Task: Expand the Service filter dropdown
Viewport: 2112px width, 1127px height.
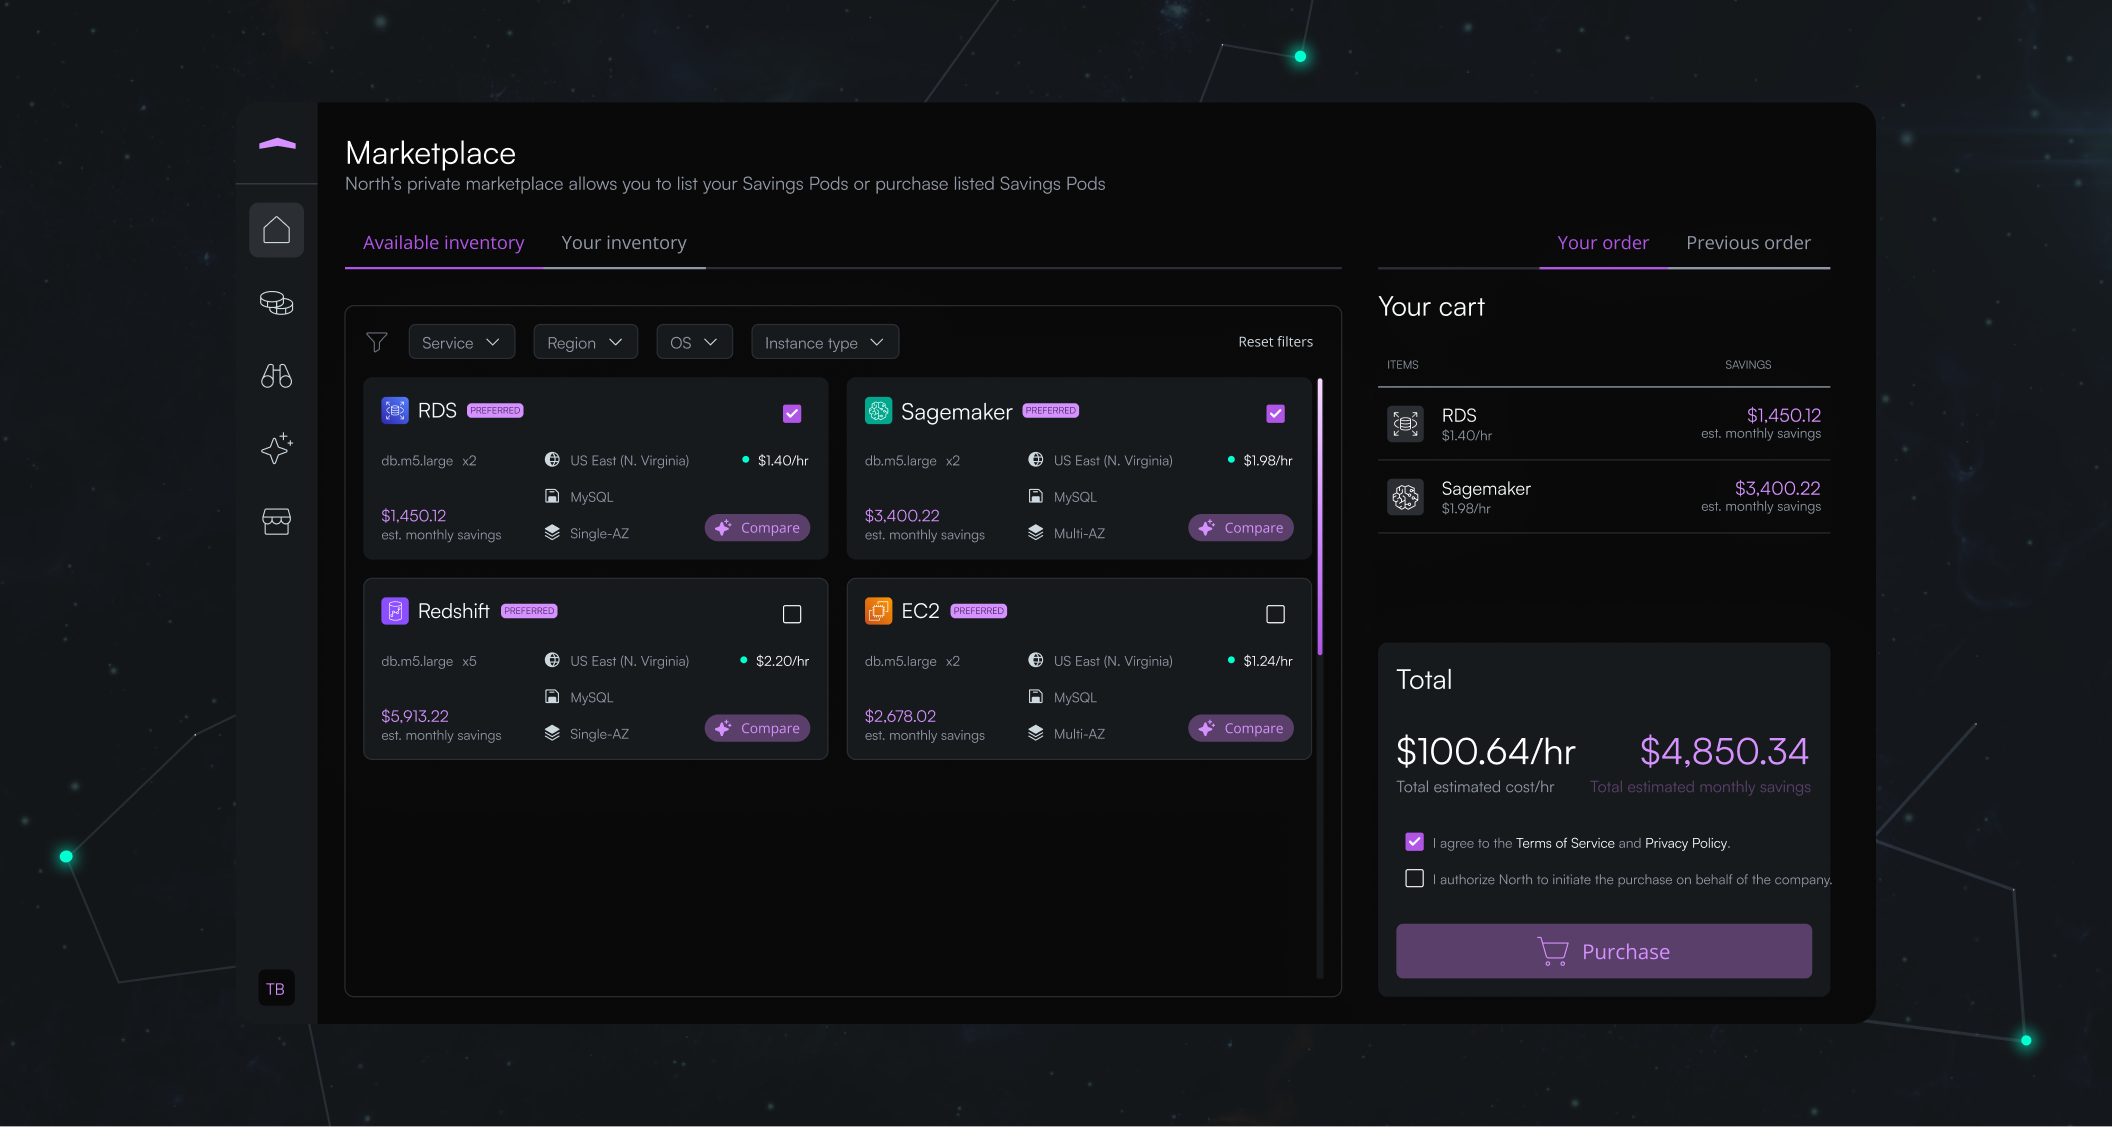Action: point(461,342)
